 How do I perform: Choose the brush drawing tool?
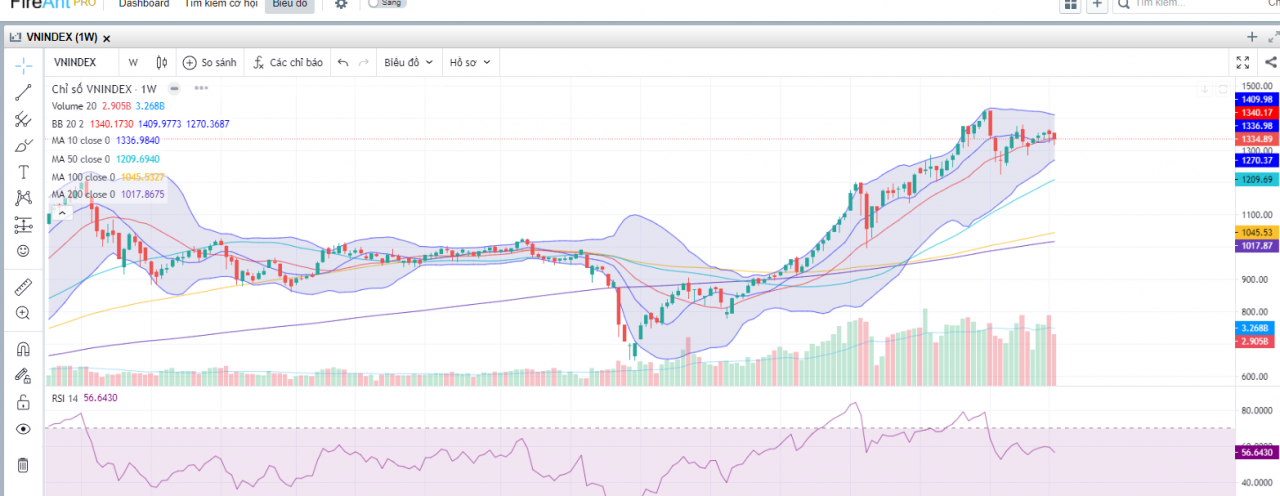[x=23, y=146]
